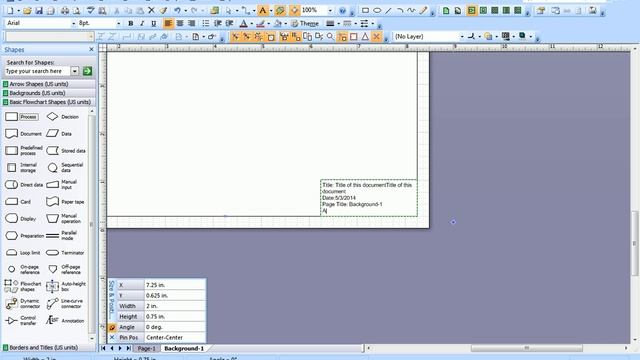Toggle Align Center paragraph alignment
This screenshot has height=360, width=640.
pyautogui.click(x=180, y=24)
